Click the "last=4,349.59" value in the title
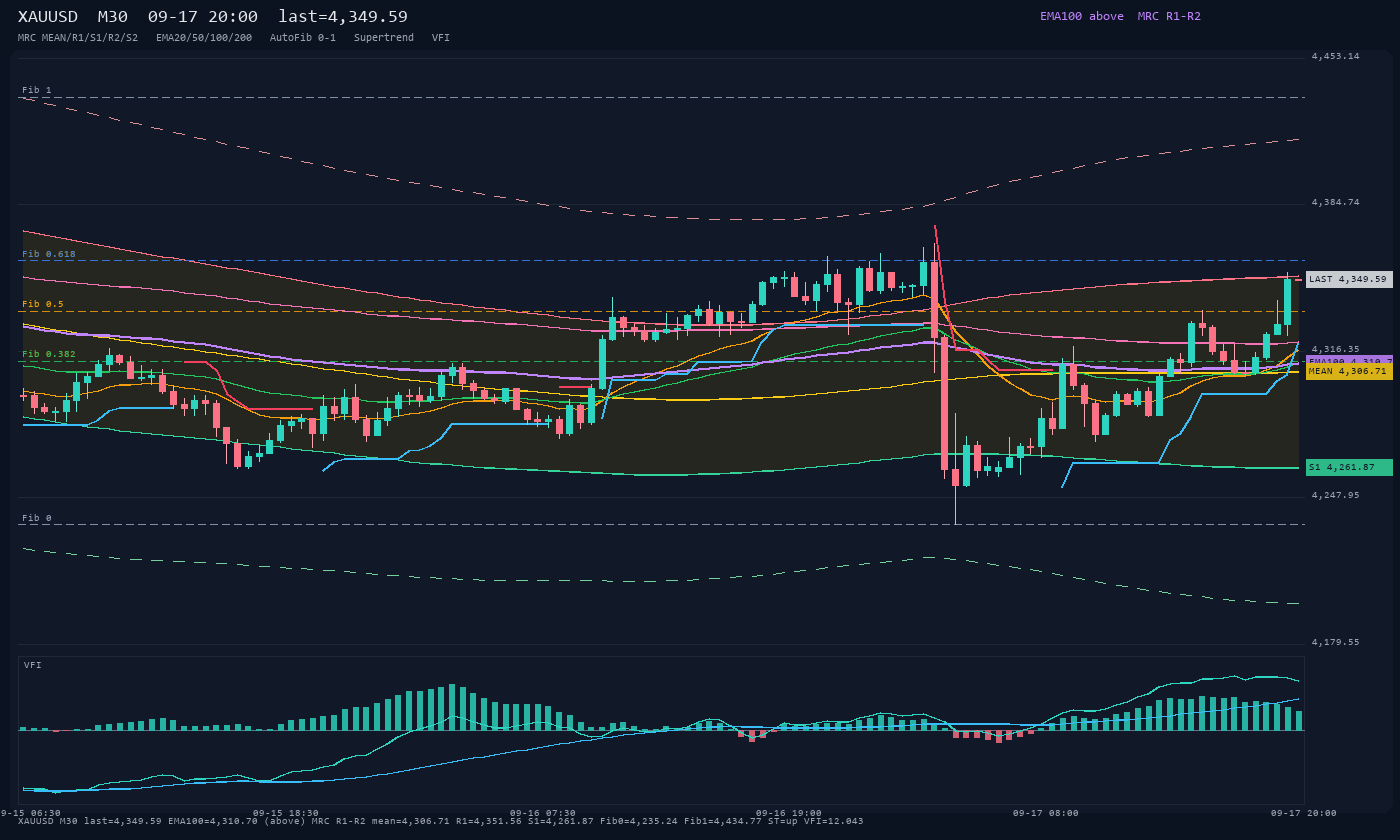This screenshot has height=840, width=1400. coord(343,16)
